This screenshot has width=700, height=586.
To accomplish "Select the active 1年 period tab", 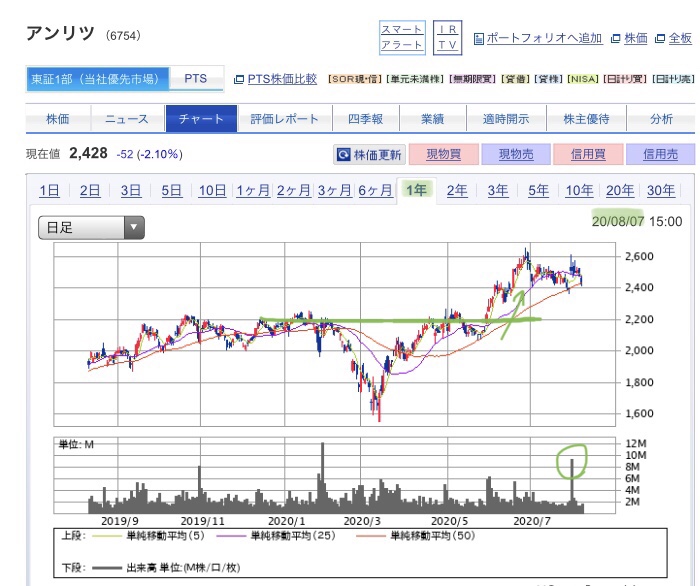I will click(416, 191).
